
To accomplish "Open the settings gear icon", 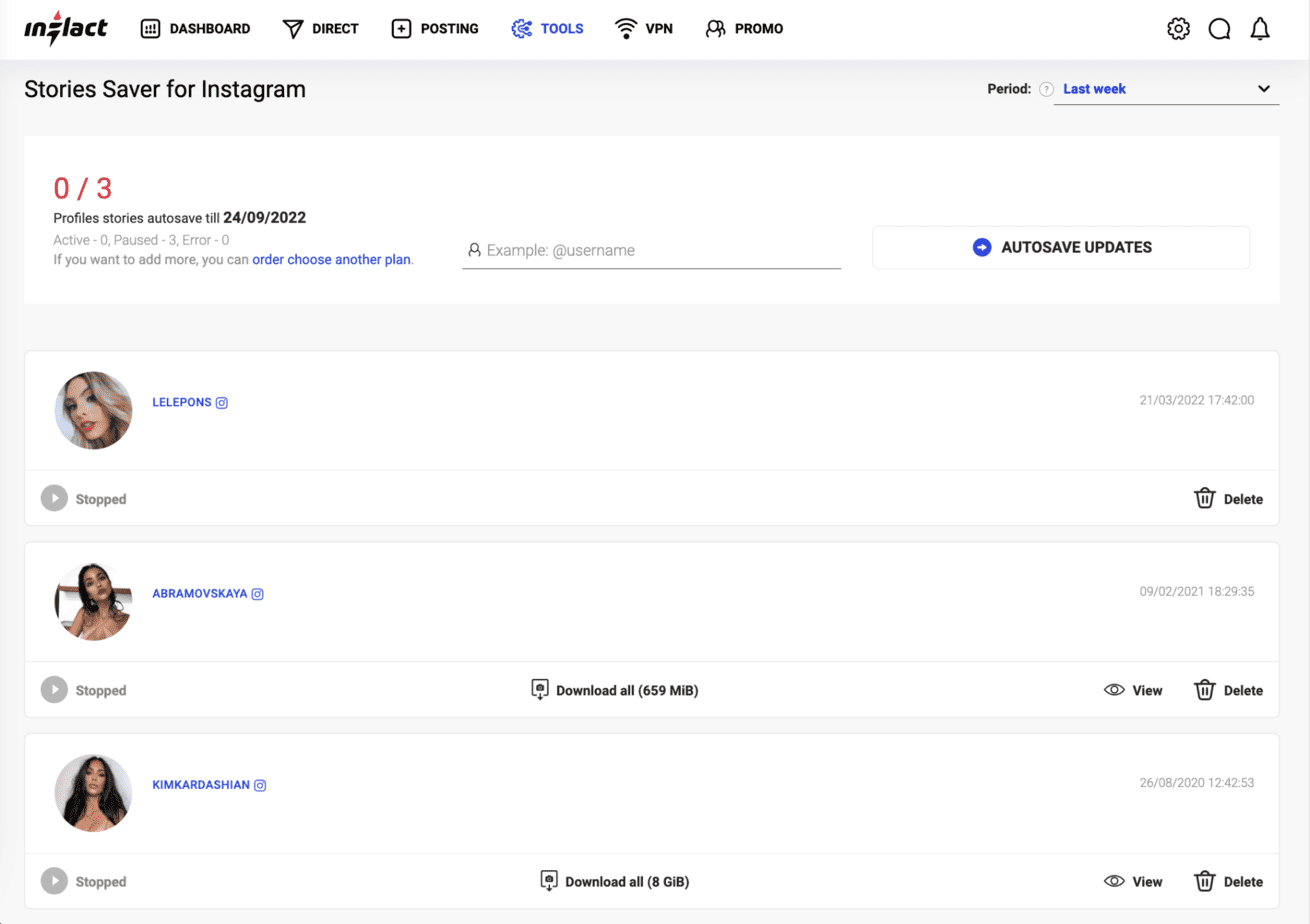I will click(x=1178, y=29).
